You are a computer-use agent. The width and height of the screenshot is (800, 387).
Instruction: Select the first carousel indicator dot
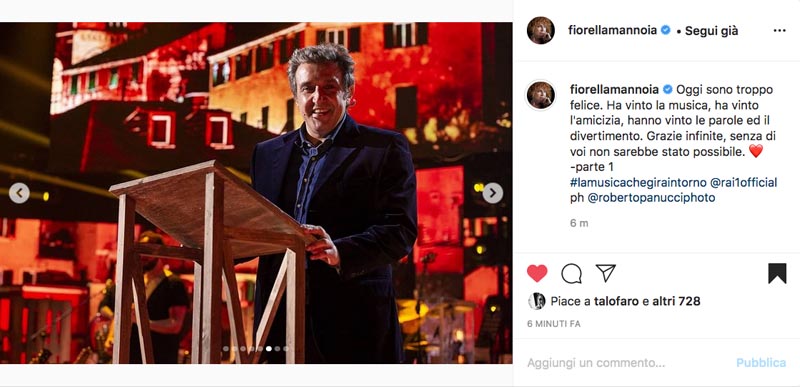pos(225,349)
